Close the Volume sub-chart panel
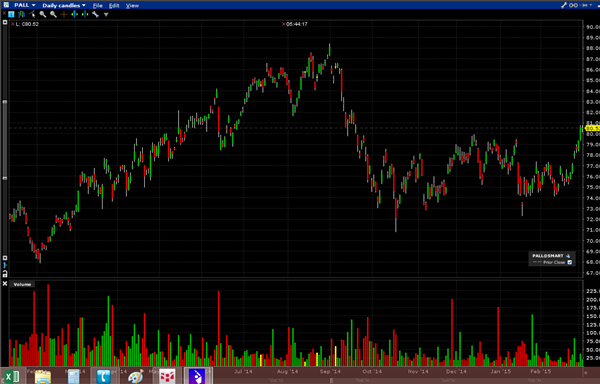Viewport: 600px width, 384px height. [5, 283]
